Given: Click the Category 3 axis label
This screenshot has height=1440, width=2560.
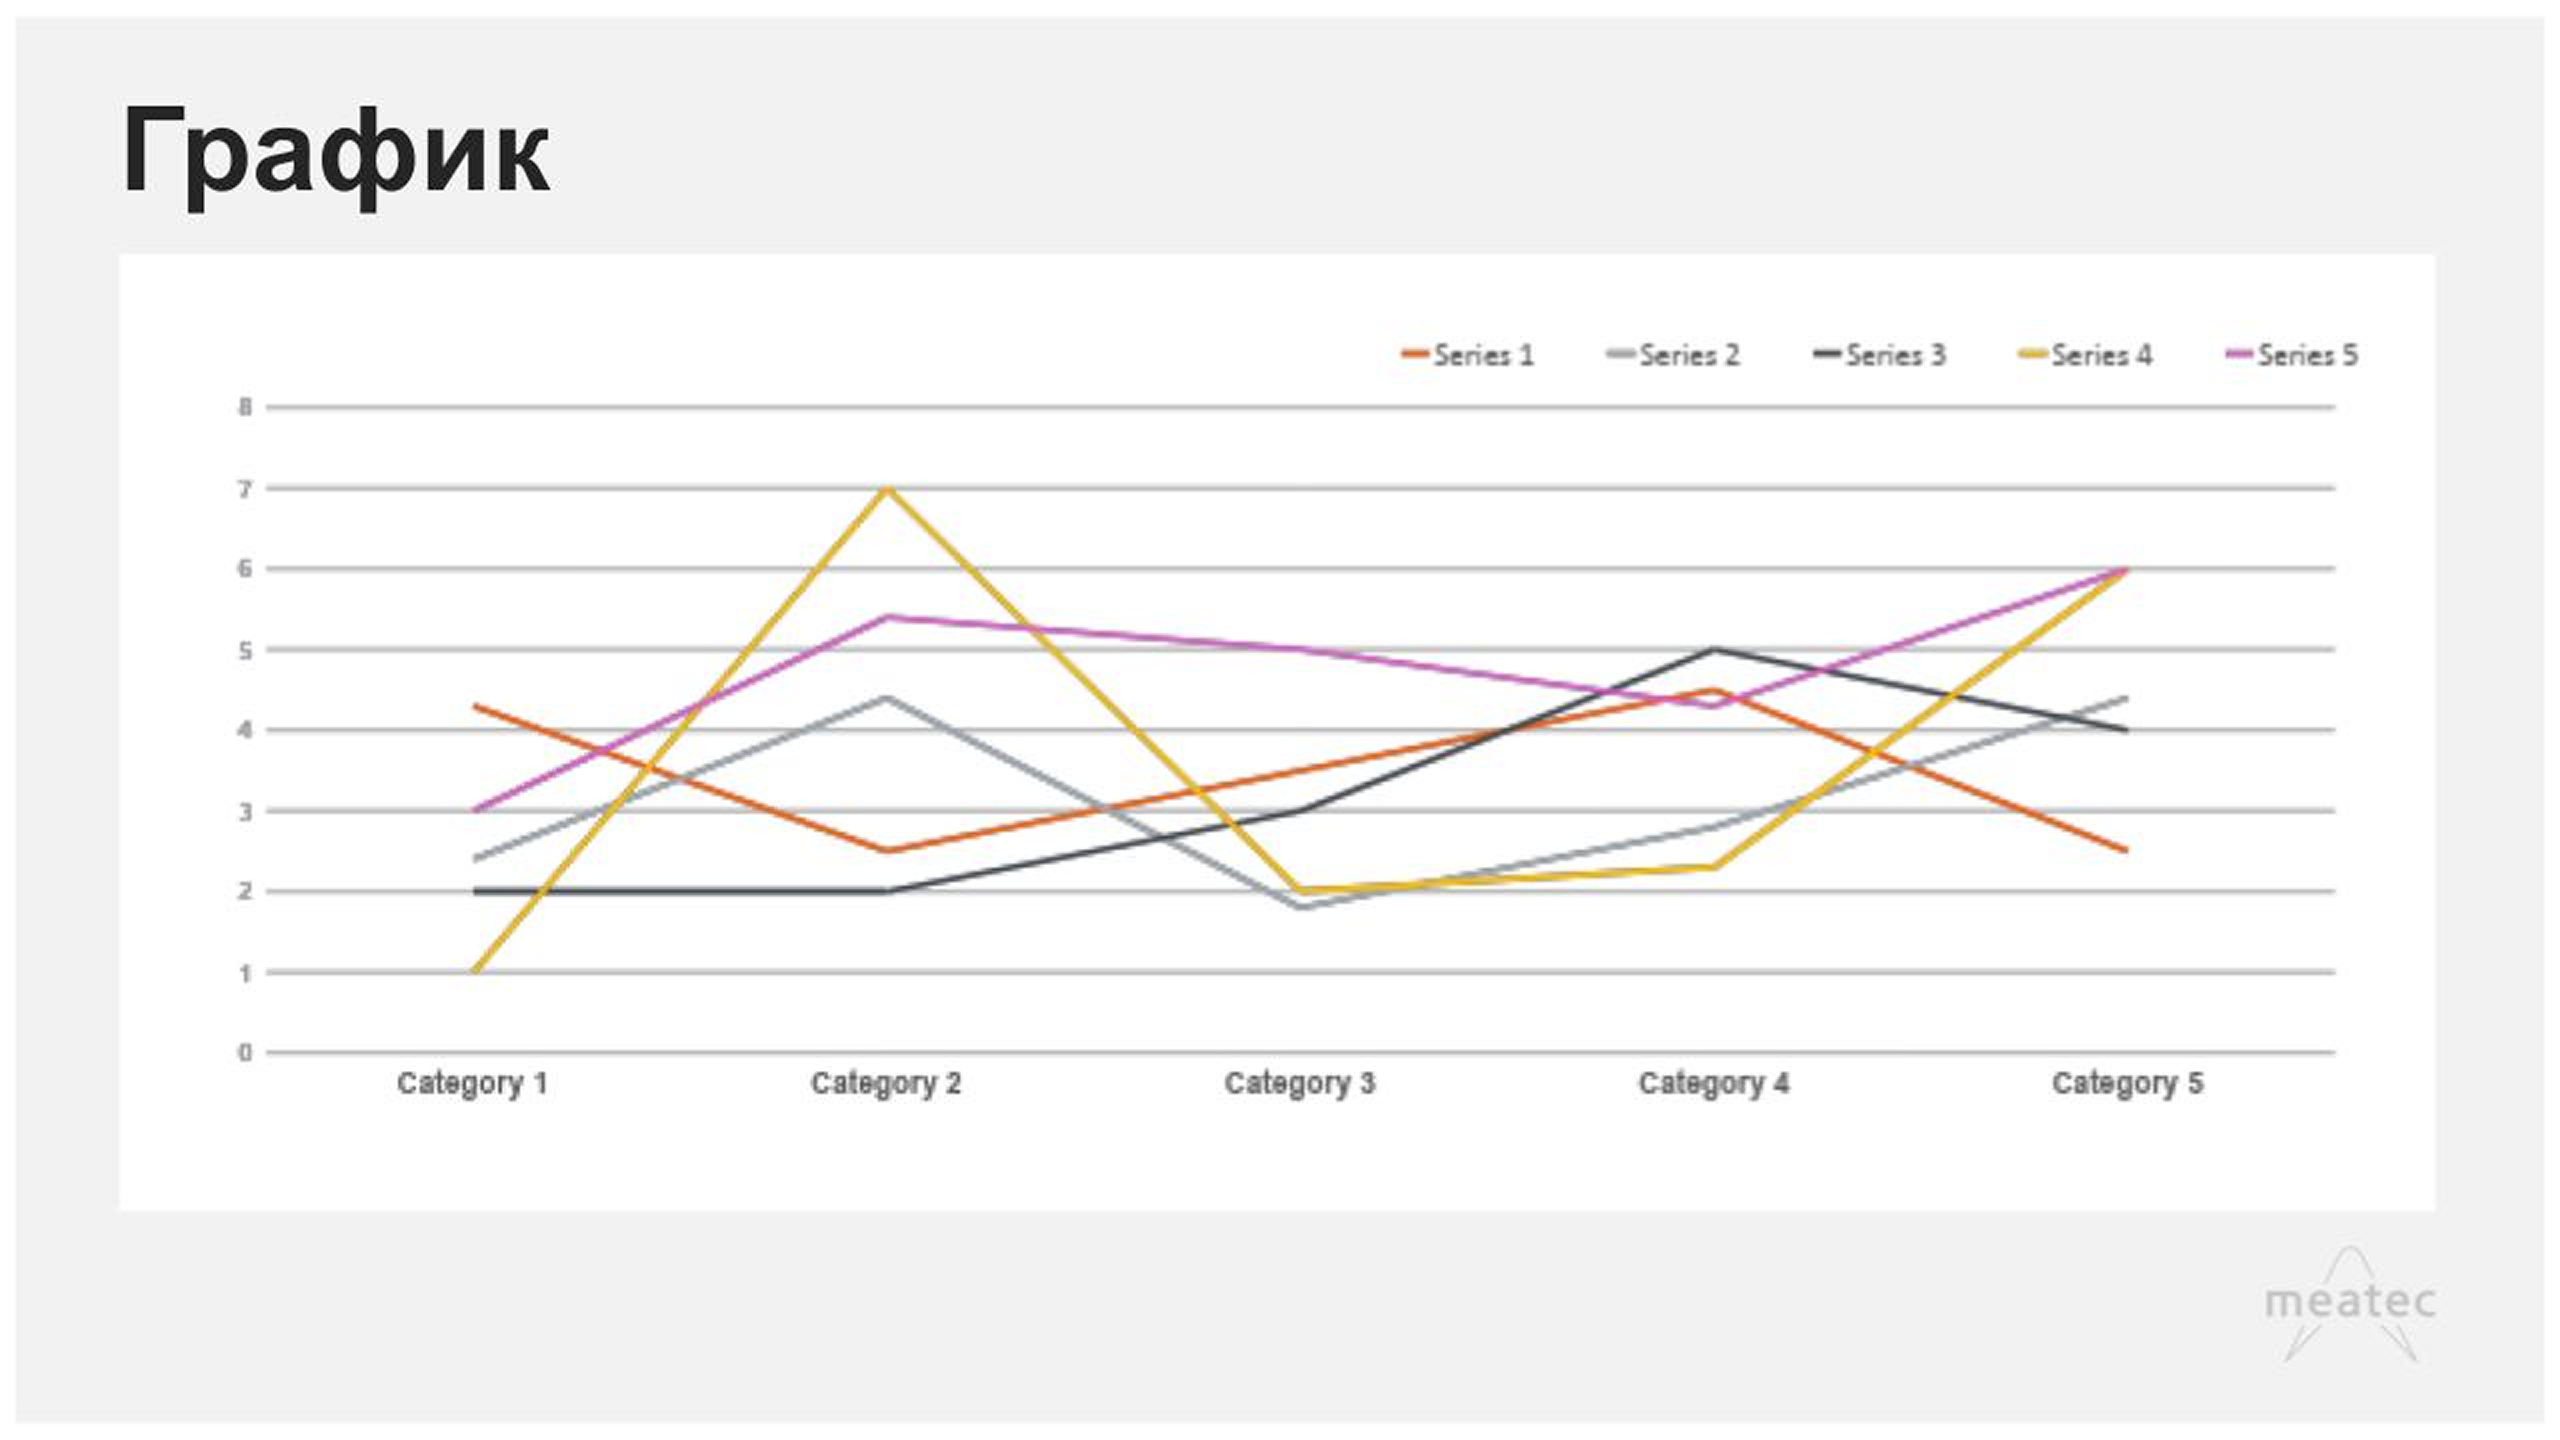Looking at the screenshot, I should 1300,1083.
